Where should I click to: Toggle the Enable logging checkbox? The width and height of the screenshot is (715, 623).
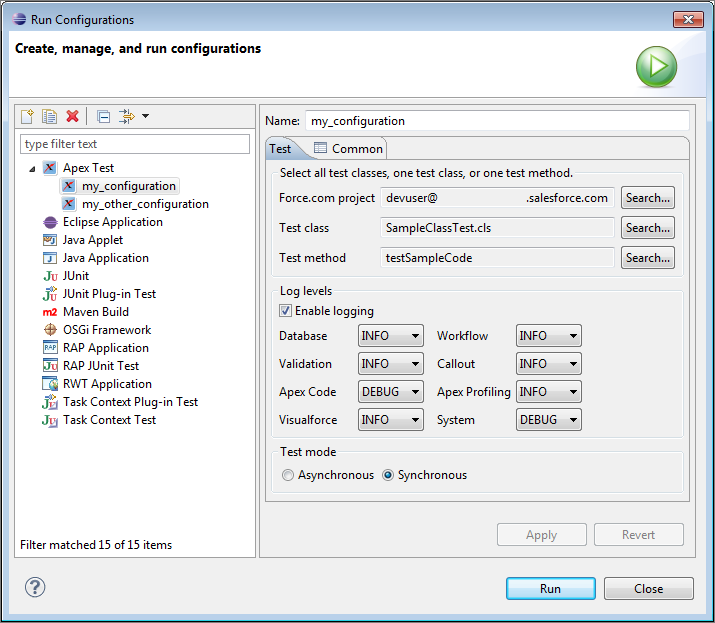pos(285,311)
